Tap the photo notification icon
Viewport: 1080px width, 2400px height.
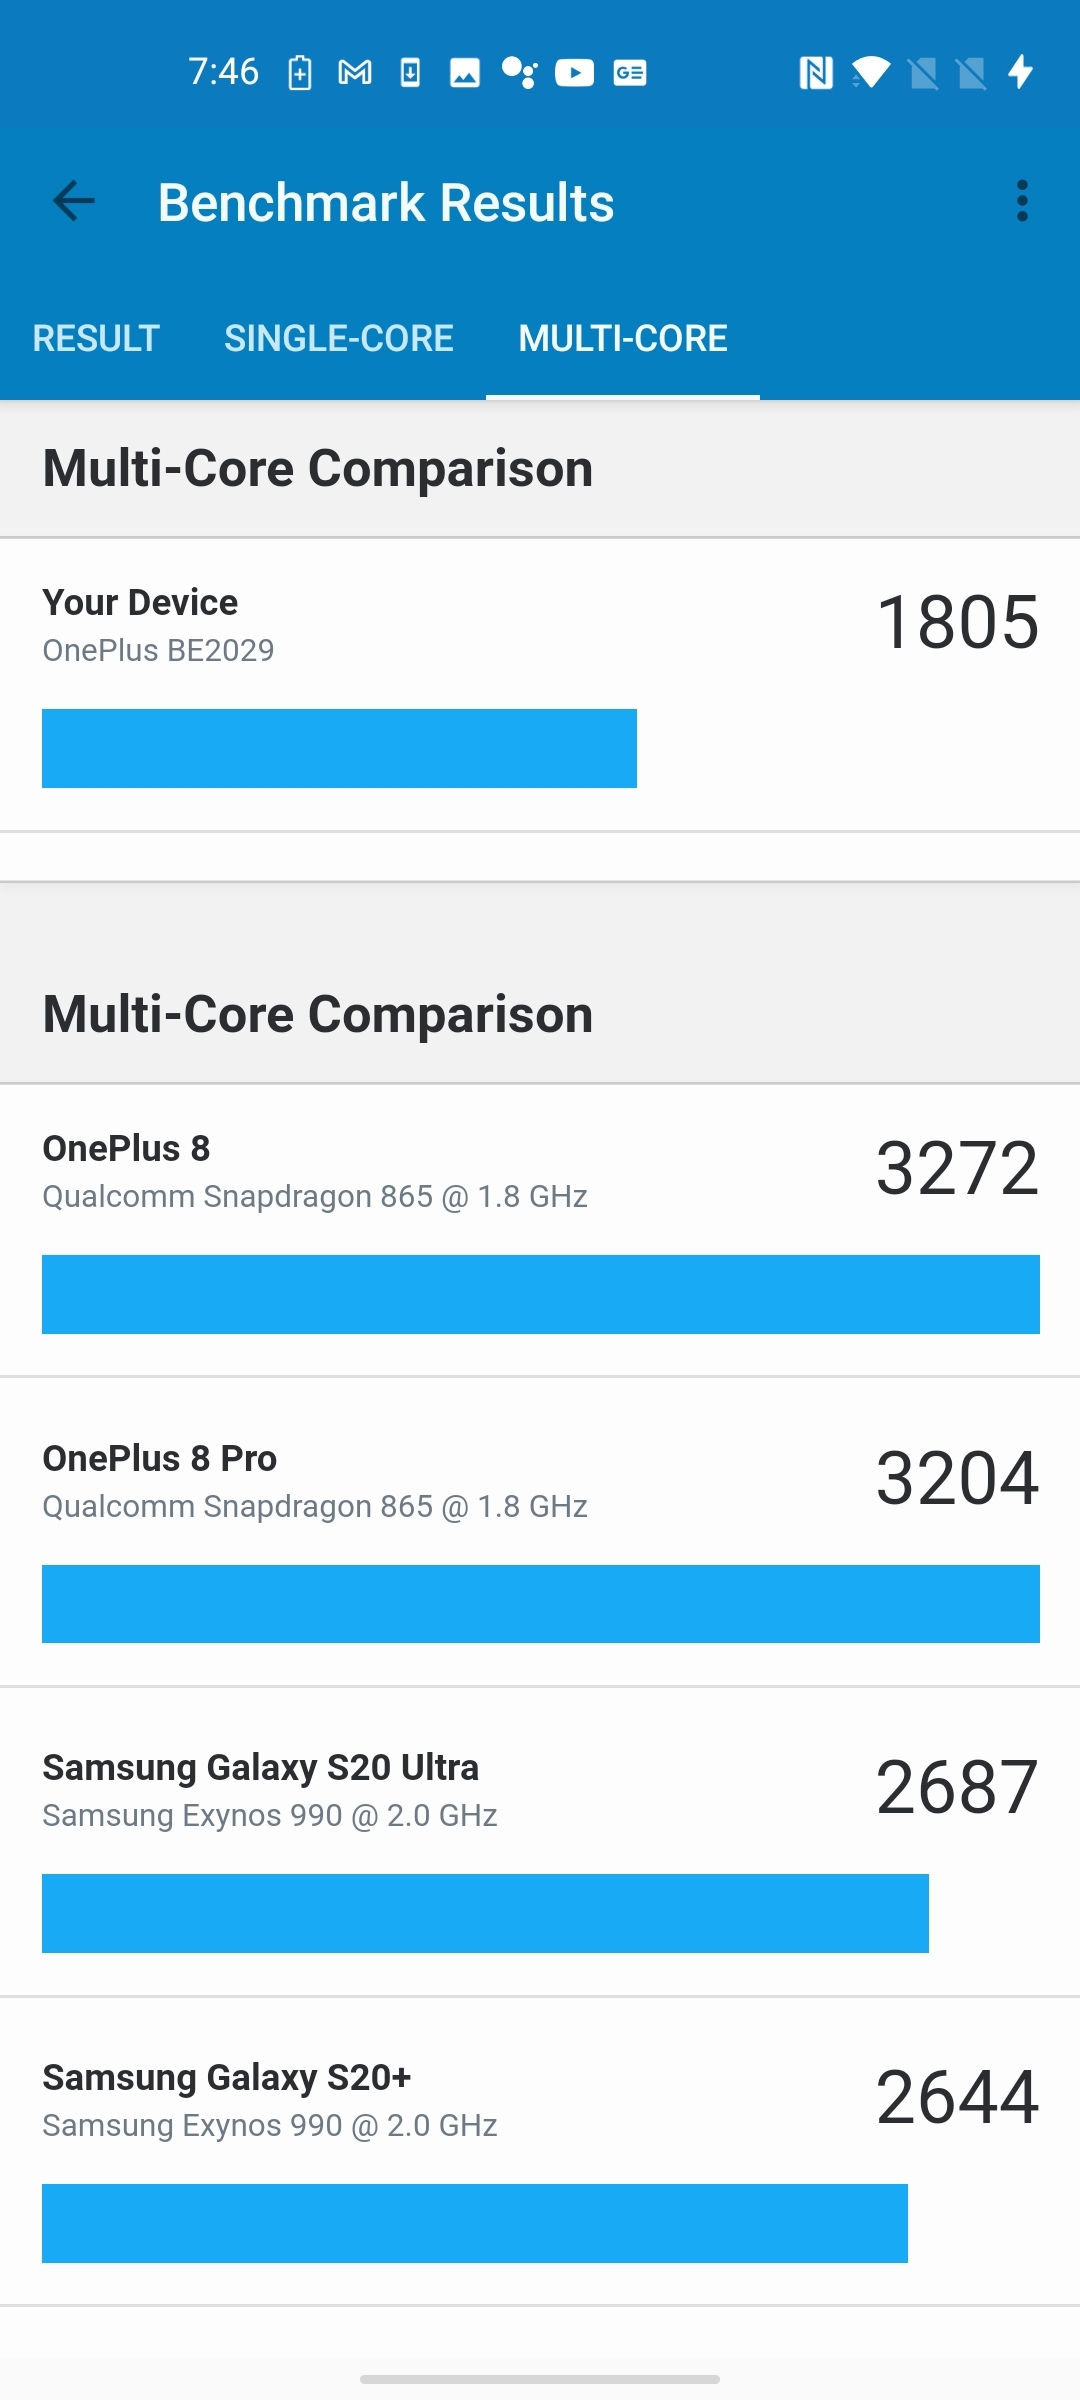click(x=464, y=73)
